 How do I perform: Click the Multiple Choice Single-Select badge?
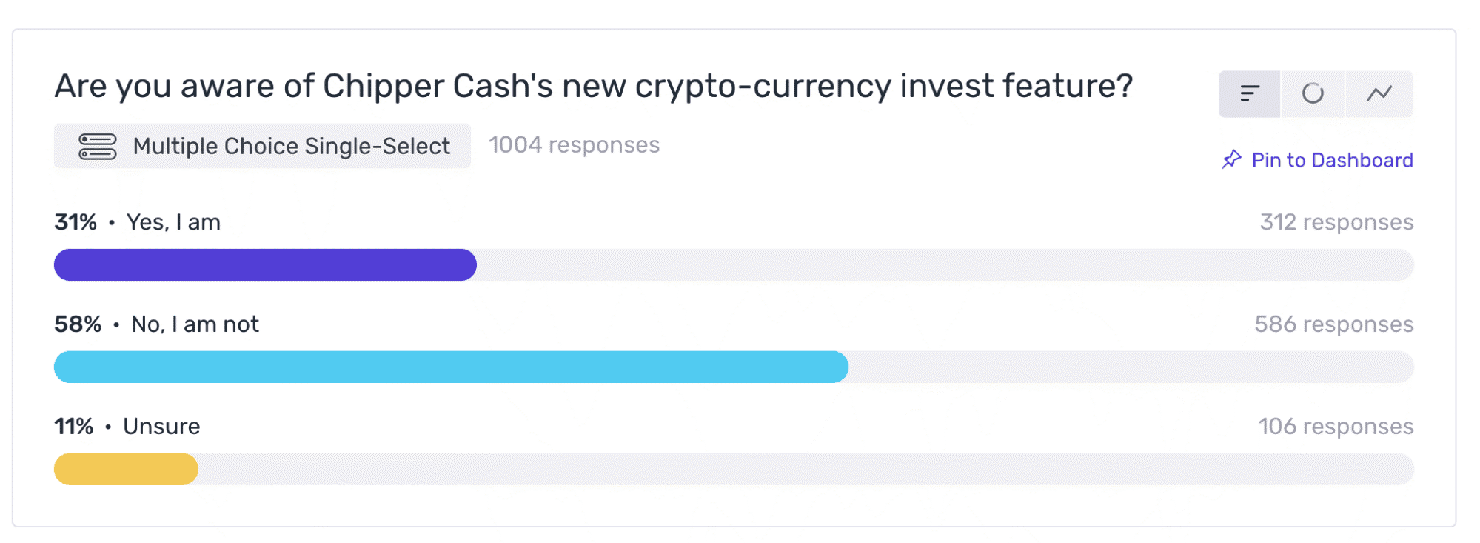[262, 146]
